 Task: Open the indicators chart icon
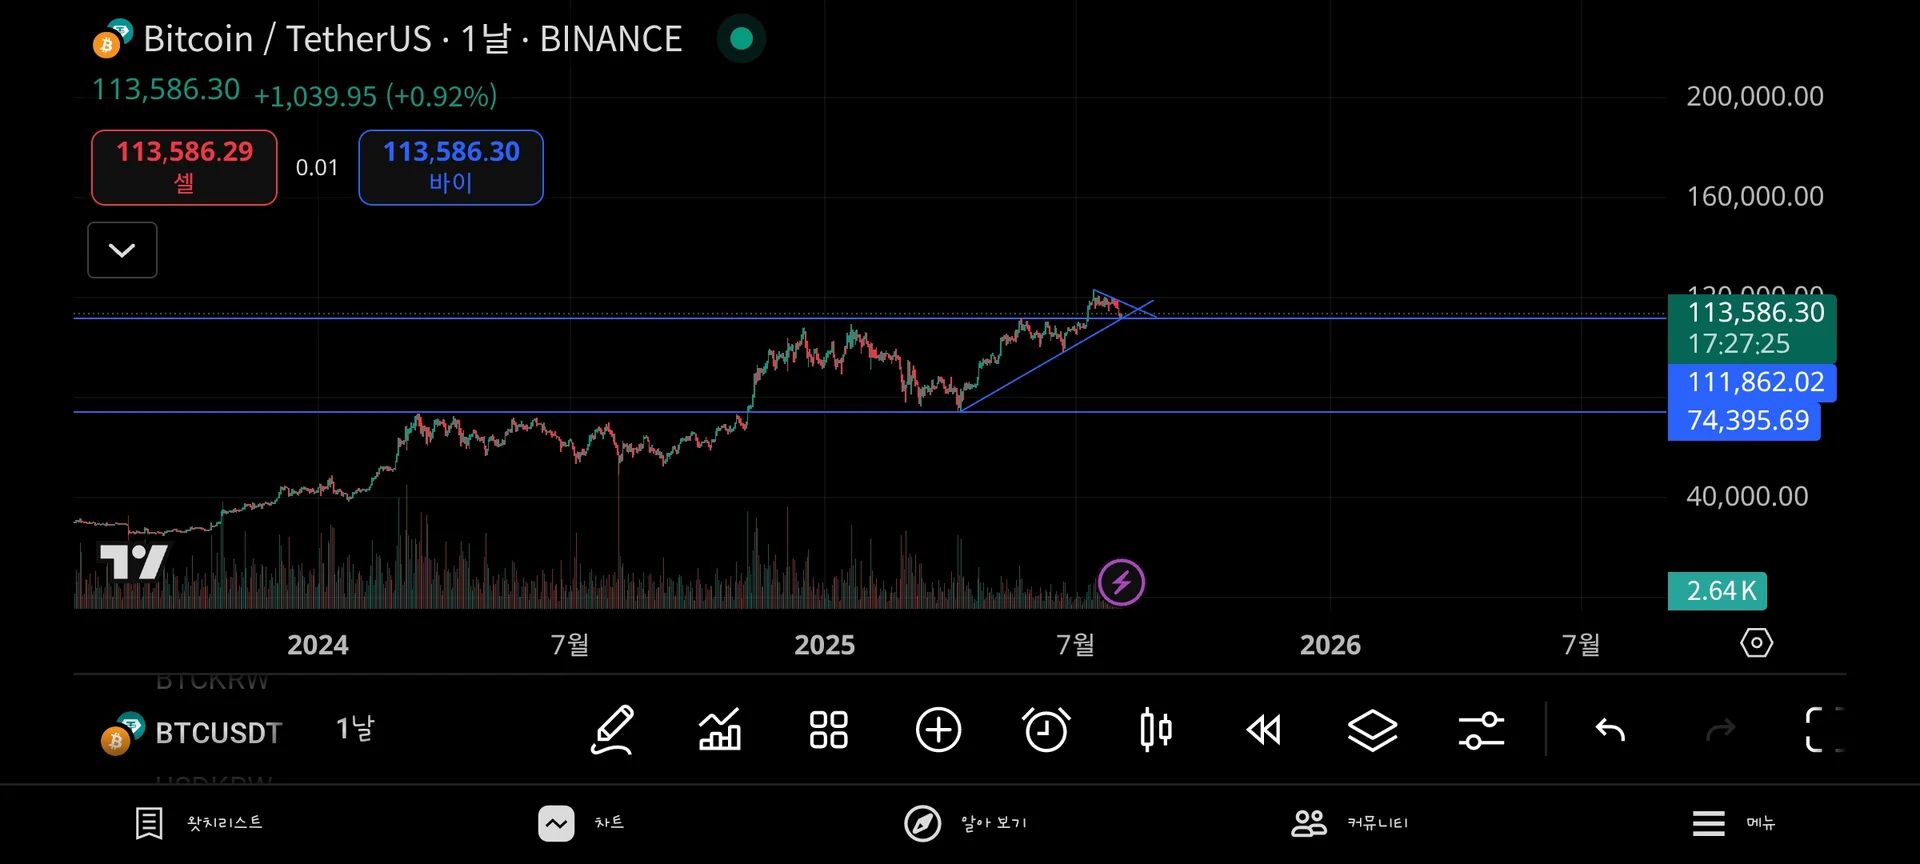click(720, 730)
